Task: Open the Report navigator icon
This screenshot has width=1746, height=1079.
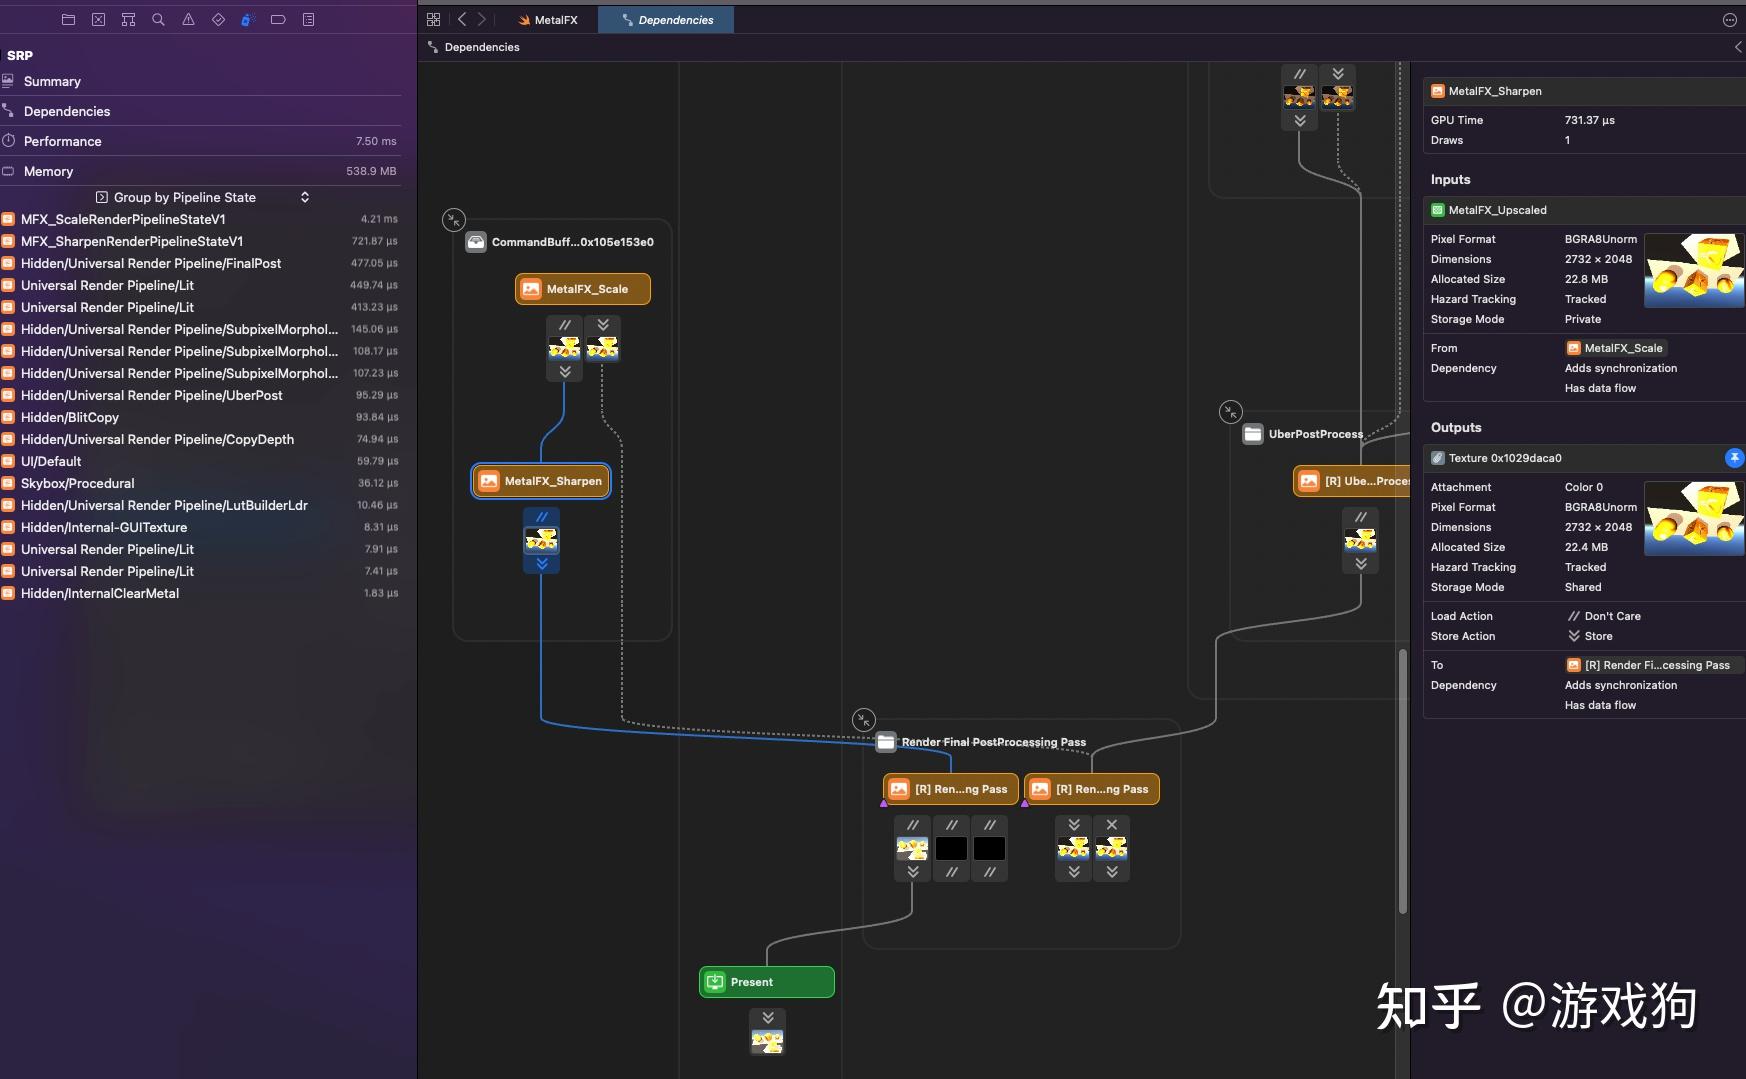Action: pos(308,19)
